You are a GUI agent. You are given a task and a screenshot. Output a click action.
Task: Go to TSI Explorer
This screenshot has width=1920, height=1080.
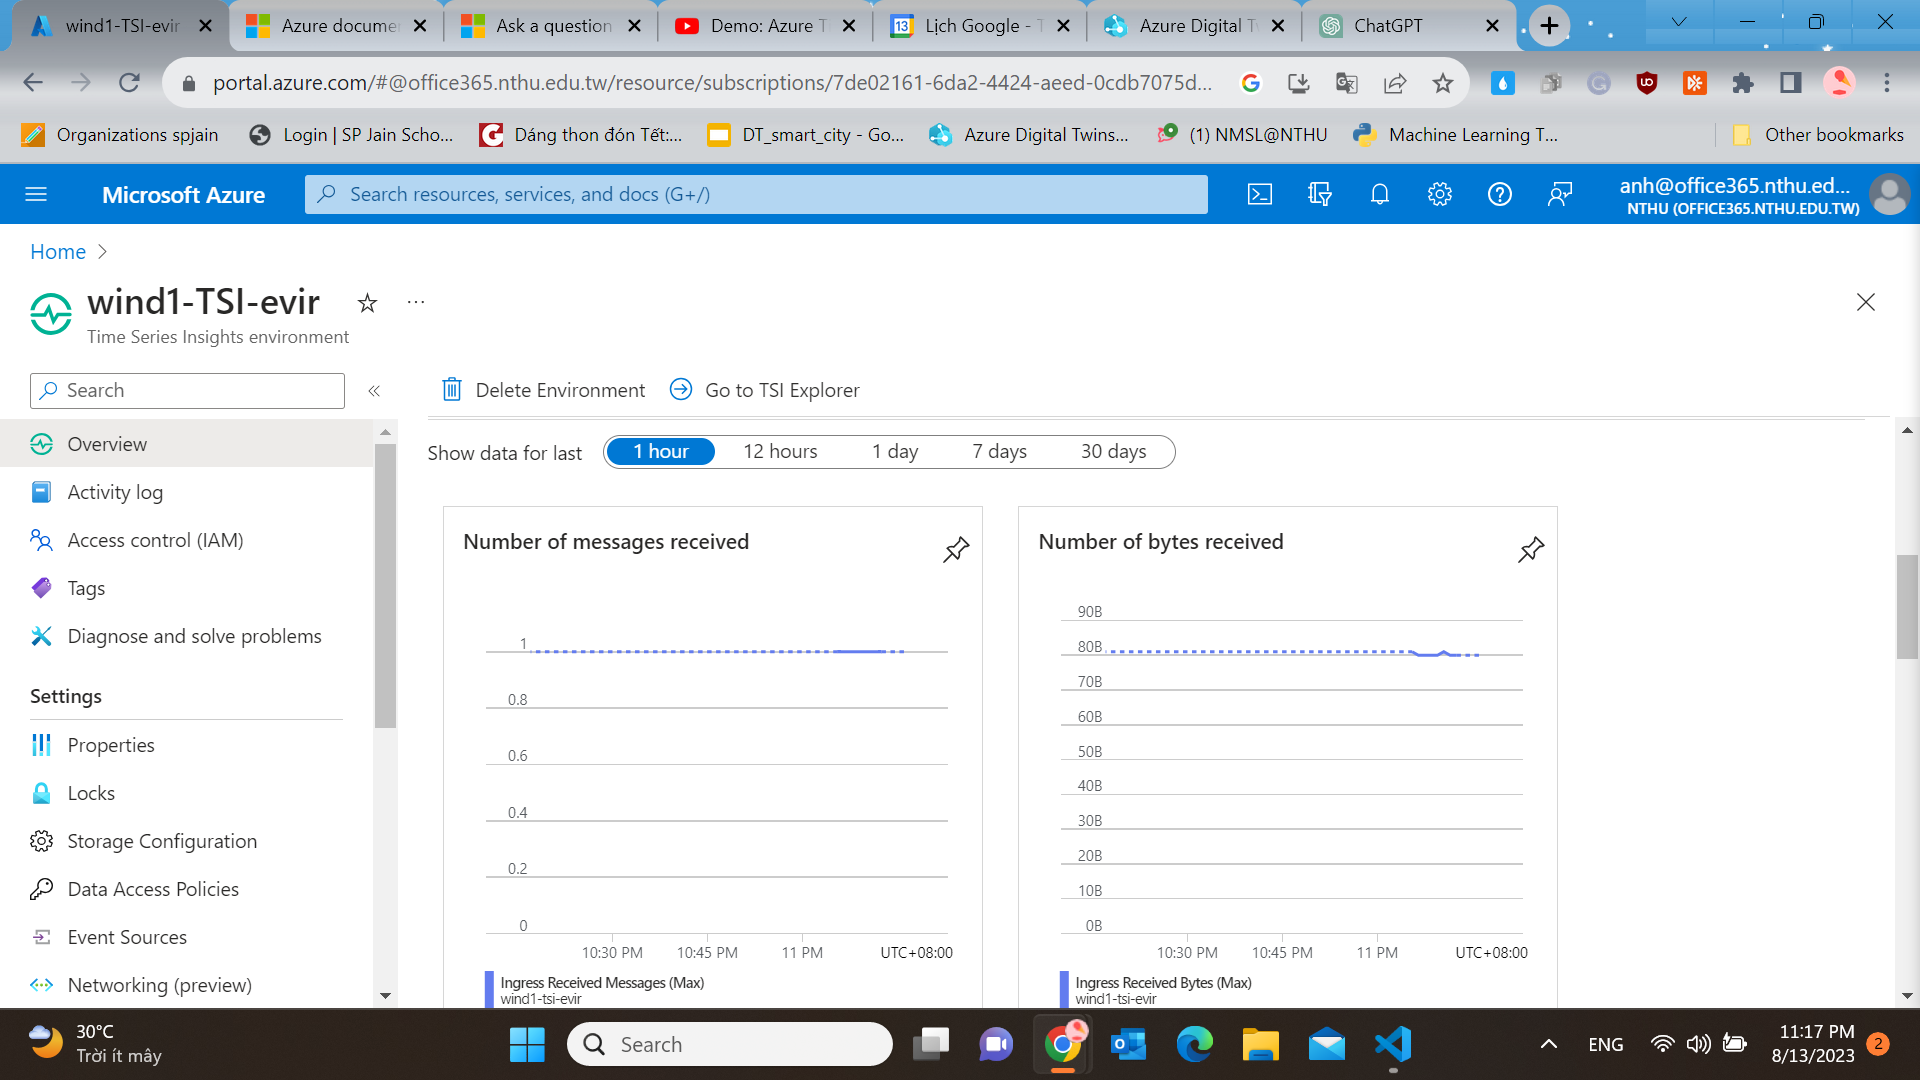(x=765, y=390)
